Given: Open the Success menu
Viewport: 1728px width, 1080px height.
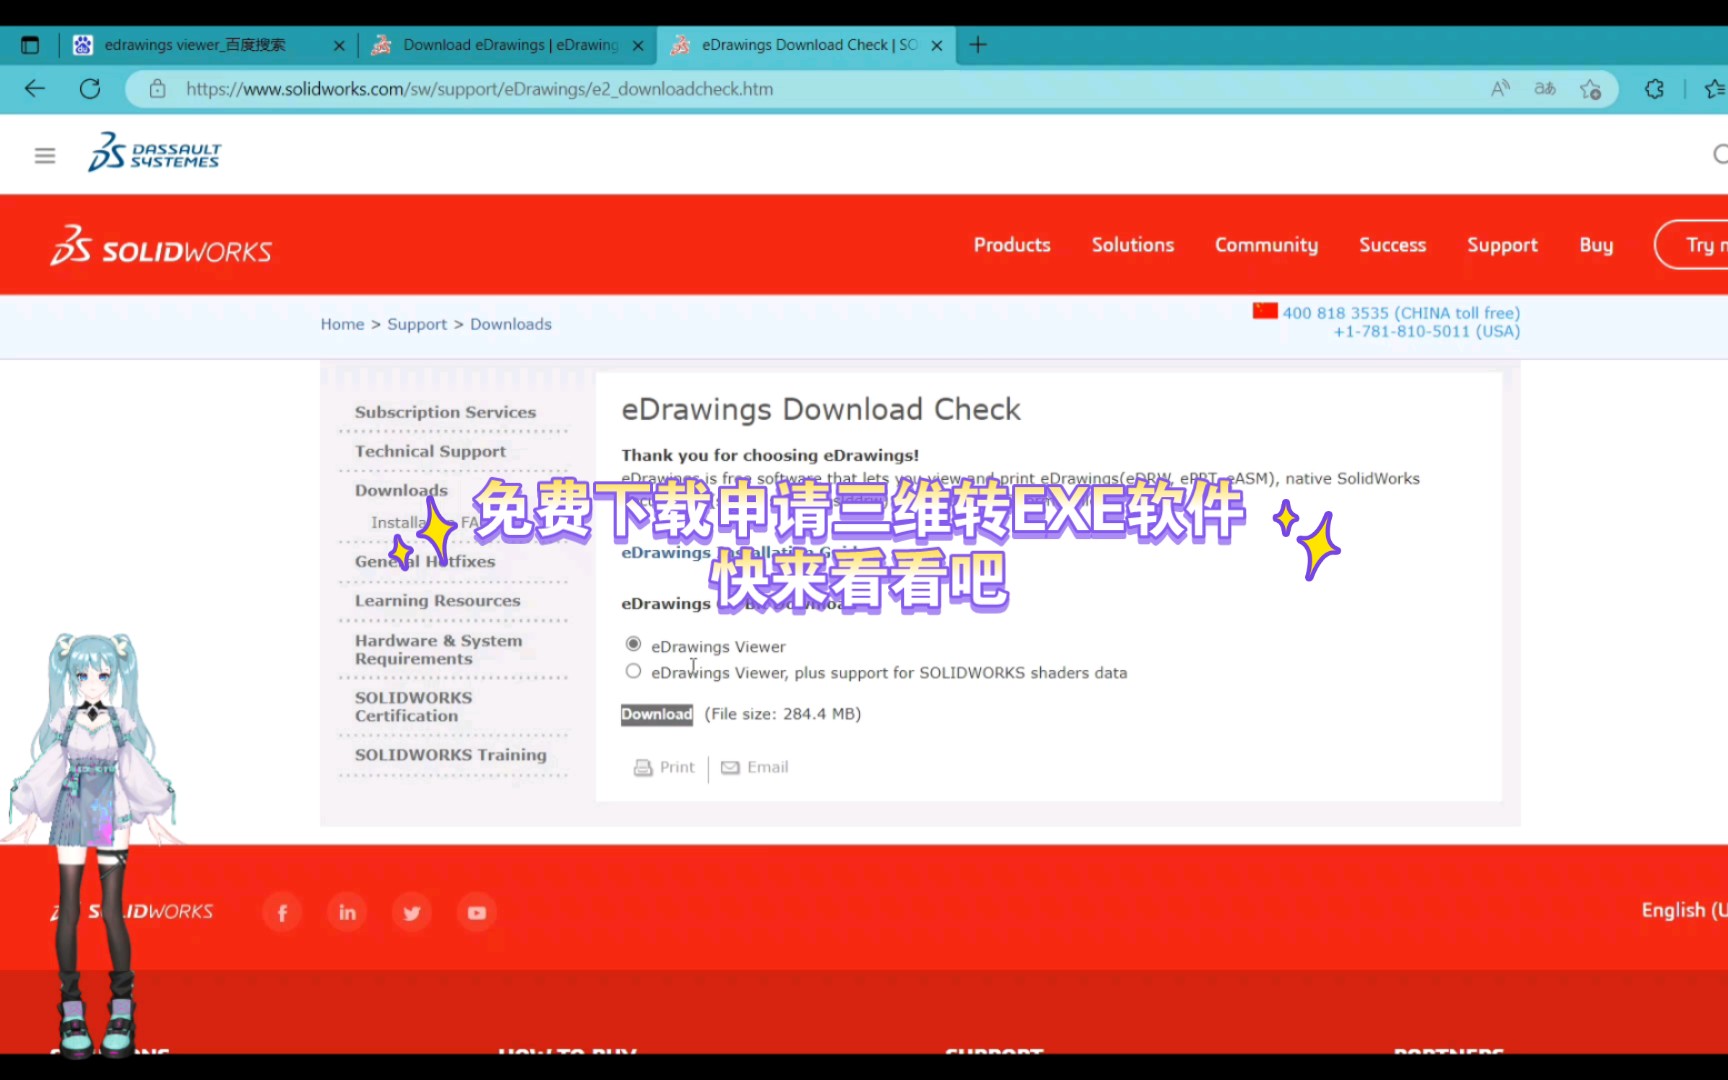Looking at the screenshot, I should point(1392,245).
